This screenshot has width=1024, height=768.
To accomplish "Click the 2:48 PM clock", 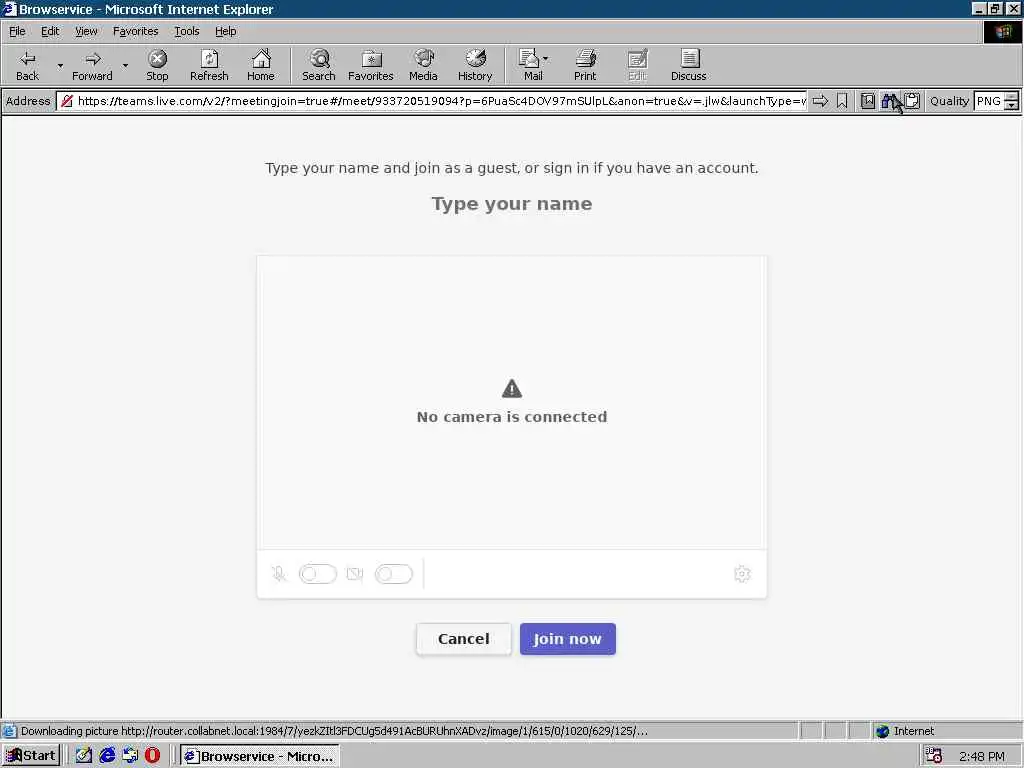I will (x=982, y=756).
